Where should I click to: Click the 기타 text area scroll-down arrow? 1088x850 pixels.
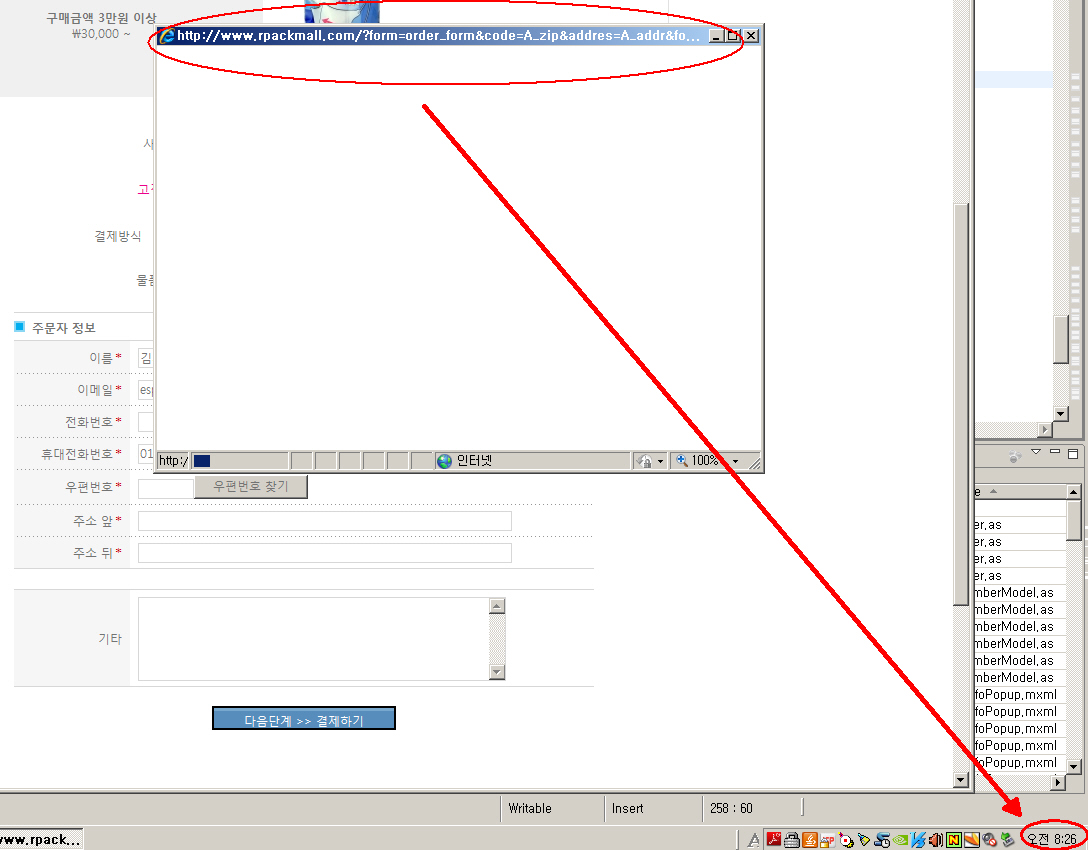497,672
